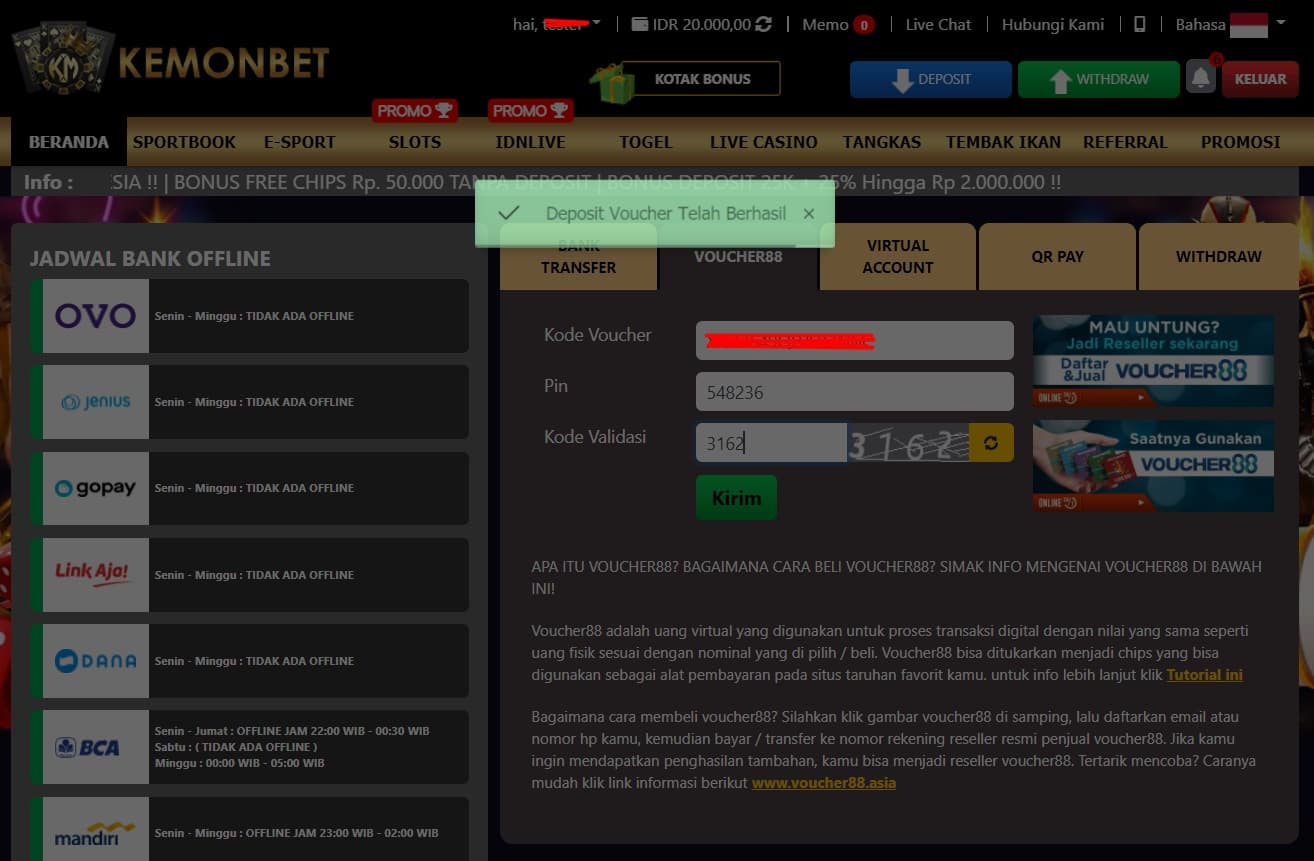
Task: Click the SLOTS promo badge
Action: click(415, 110)
